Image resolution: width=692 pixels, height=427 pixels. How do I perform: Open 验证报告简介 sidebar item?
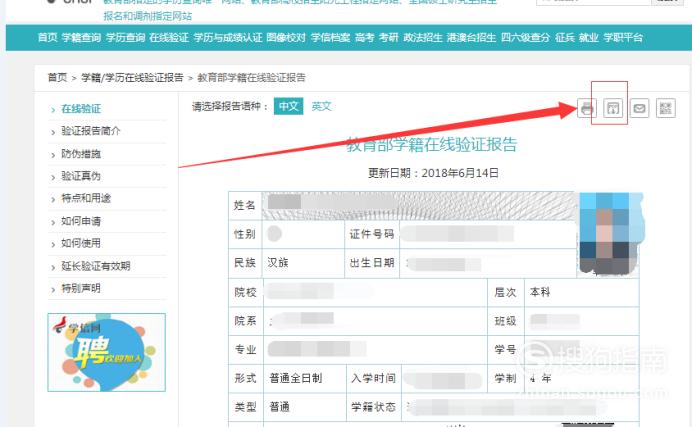91,131
